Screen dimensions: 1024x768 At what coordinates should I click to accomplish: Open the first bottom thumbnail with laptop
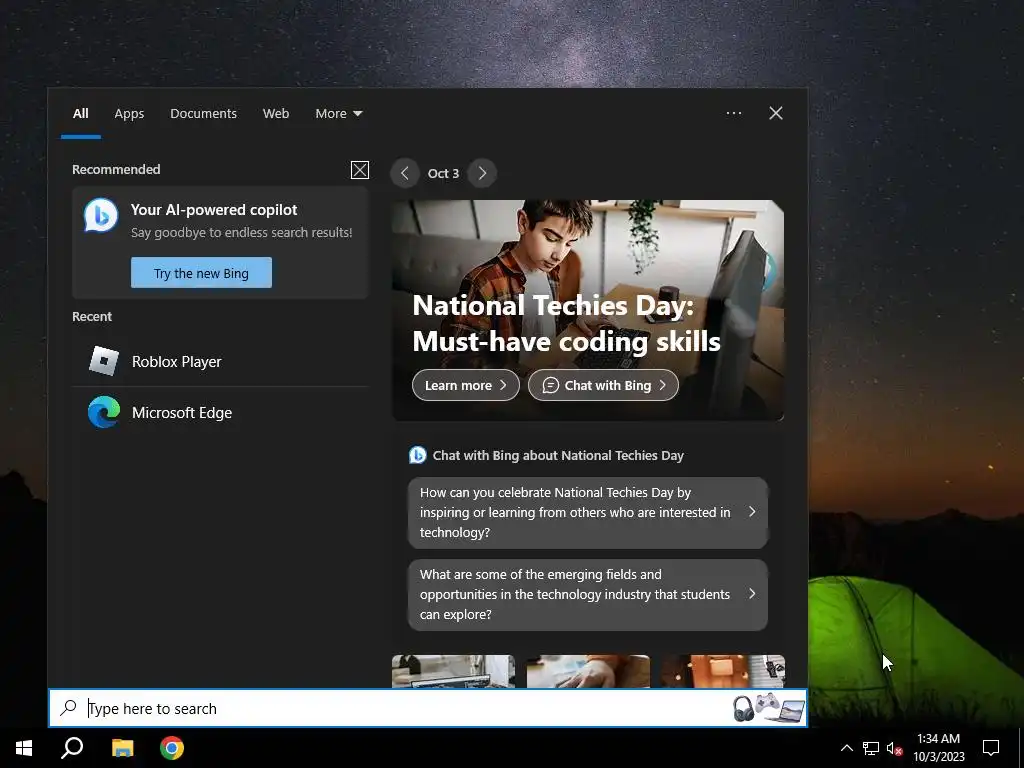(453, 671)
